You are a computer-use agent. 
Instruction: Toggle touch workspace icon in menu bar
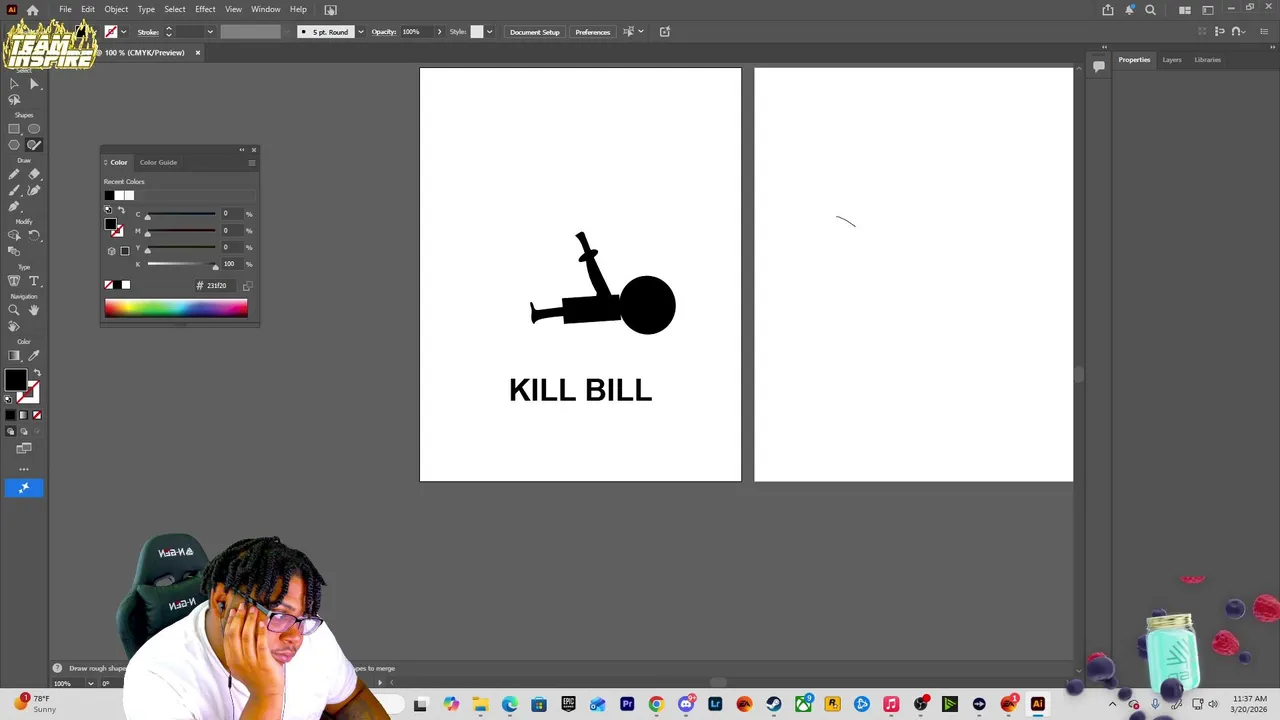click(x=331, y=10)
